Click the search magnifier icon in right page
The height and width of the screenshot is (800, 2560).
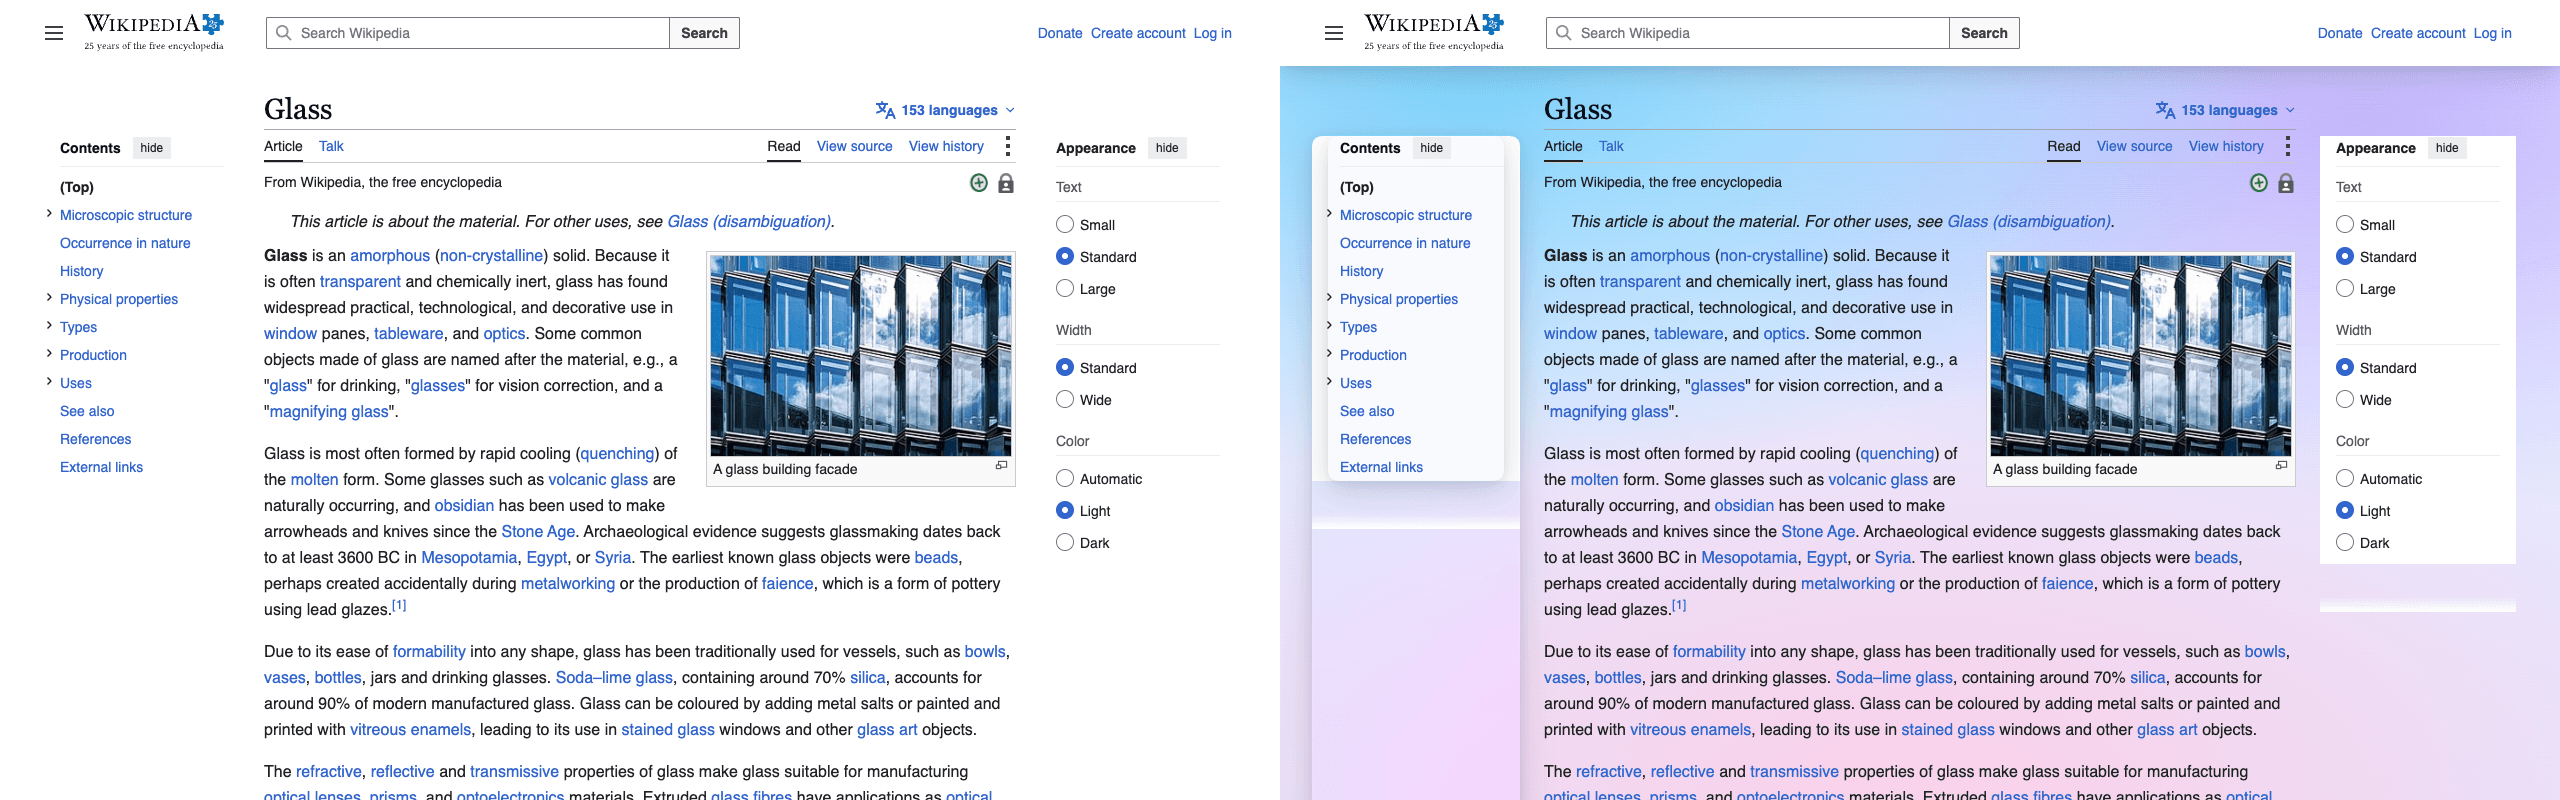tap(1564, 33)
